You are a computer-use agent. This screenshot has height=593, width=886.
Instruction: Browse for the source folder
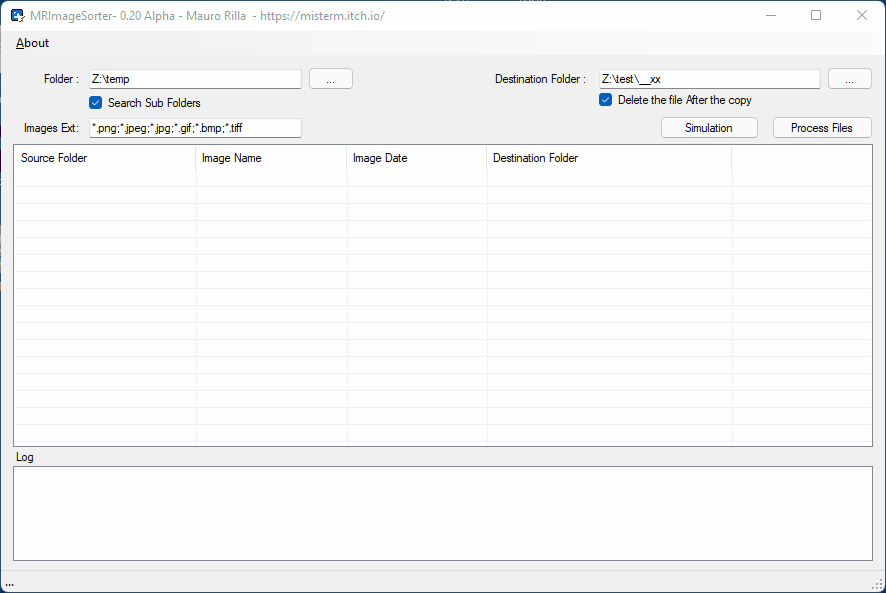(x=331, y=79)
